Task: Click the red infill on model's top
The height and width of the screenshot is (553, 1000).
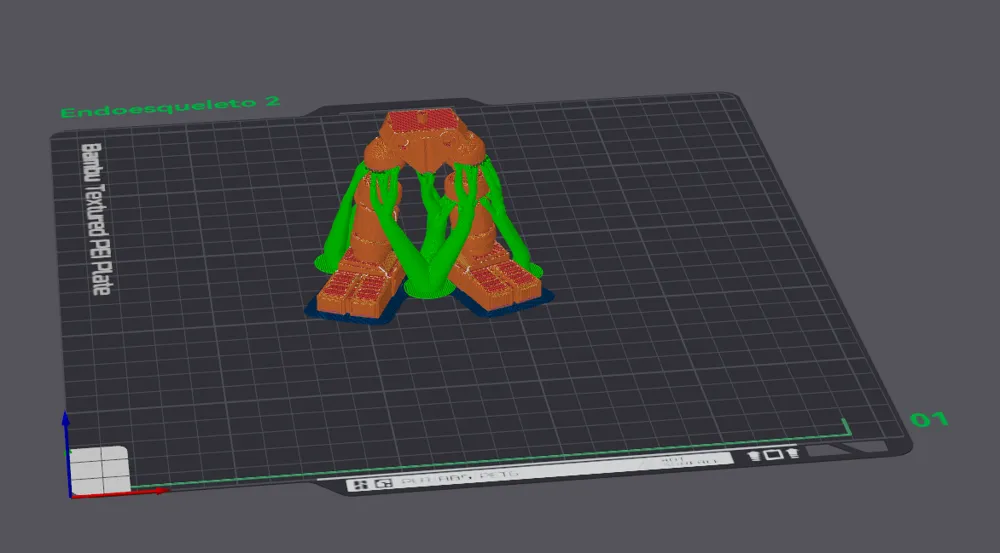Action: click(419, 123)
